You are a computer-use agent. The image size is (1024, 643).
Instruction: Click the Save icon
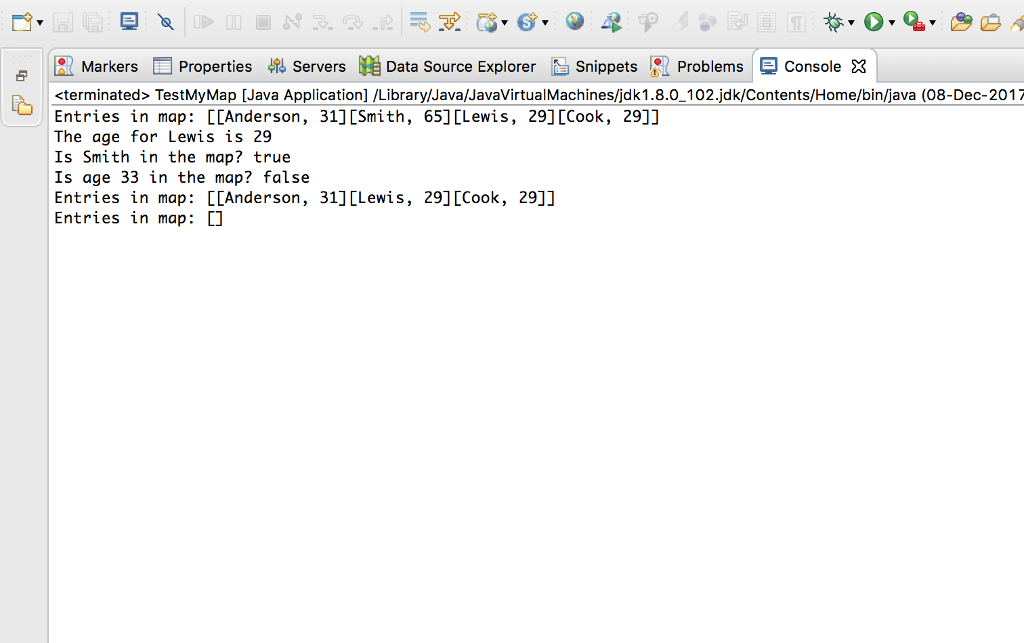click(63, 22)
